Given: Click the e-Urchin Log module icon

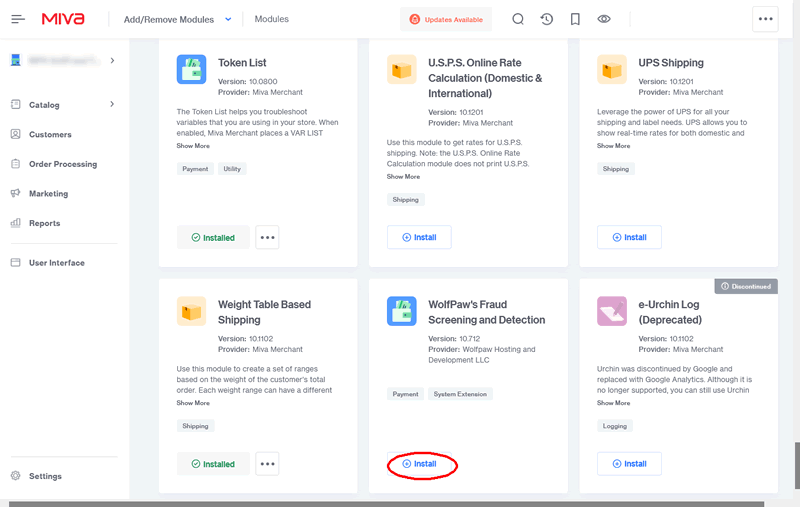Looking at the screenshot, I should 612,311.
